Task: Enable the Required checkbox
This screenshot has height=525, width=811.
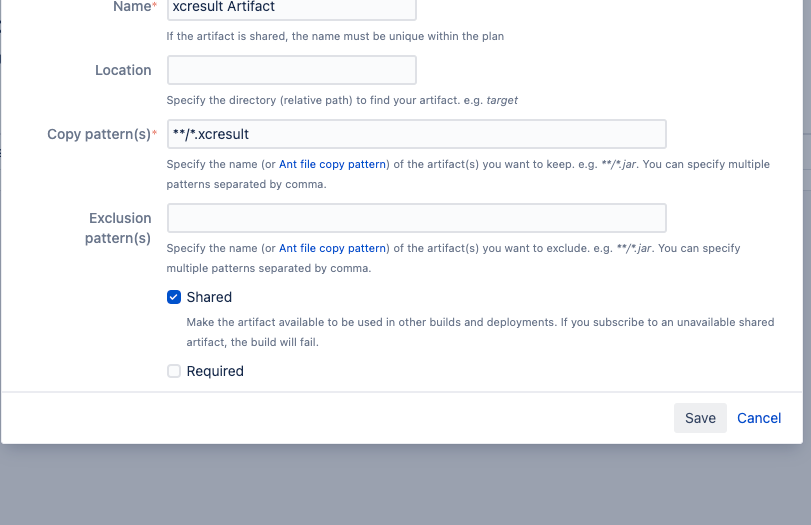Action: click(x=174, y=371)
